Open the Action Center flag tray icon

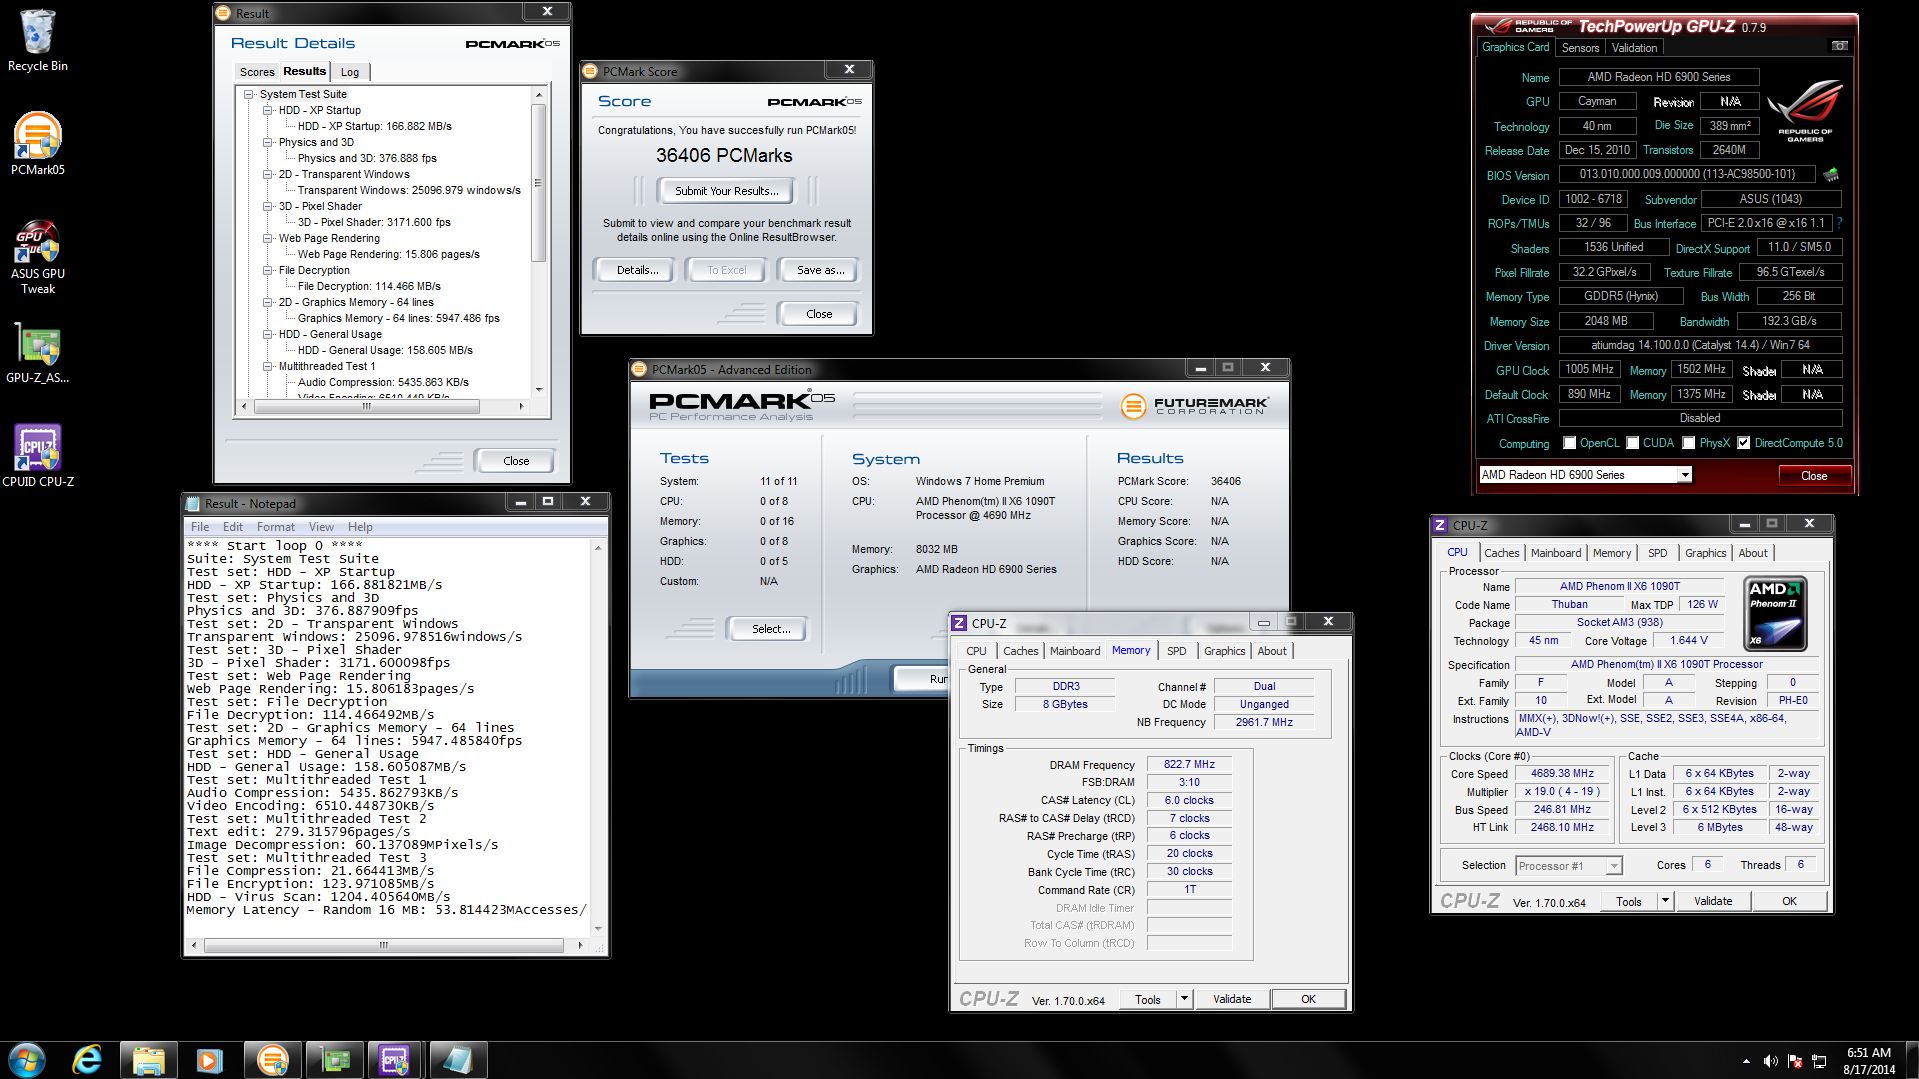point(1795,1061)
